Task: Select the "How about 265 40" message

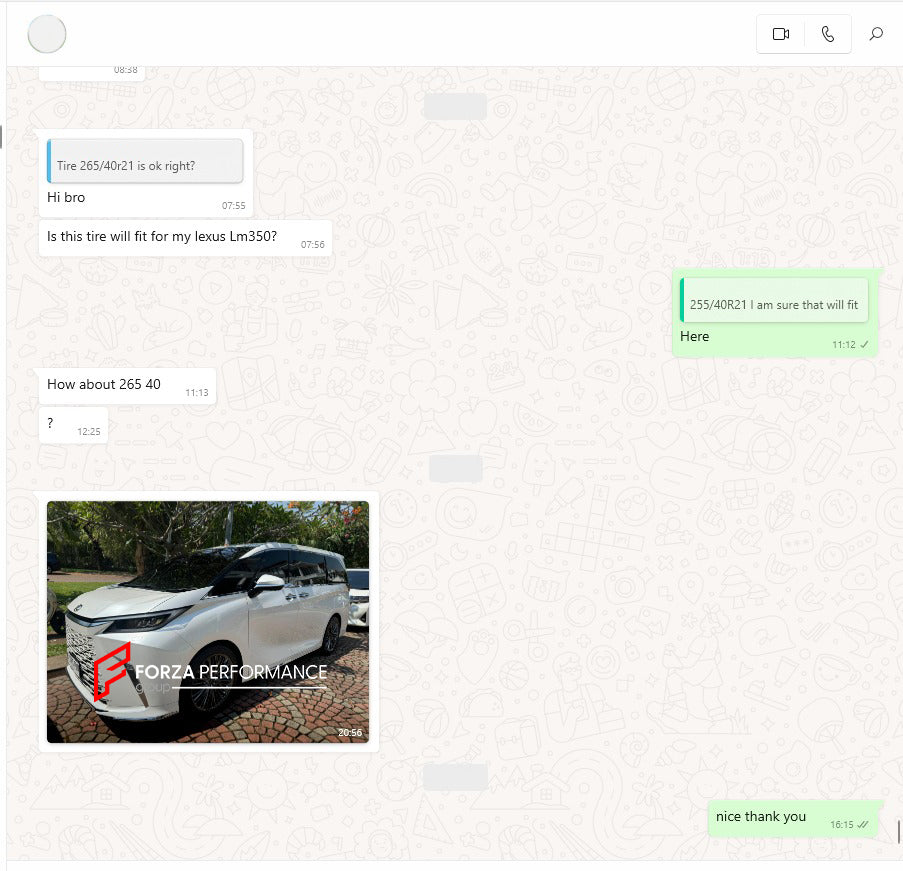Action: pyautogui.click(x=104, y=384)
